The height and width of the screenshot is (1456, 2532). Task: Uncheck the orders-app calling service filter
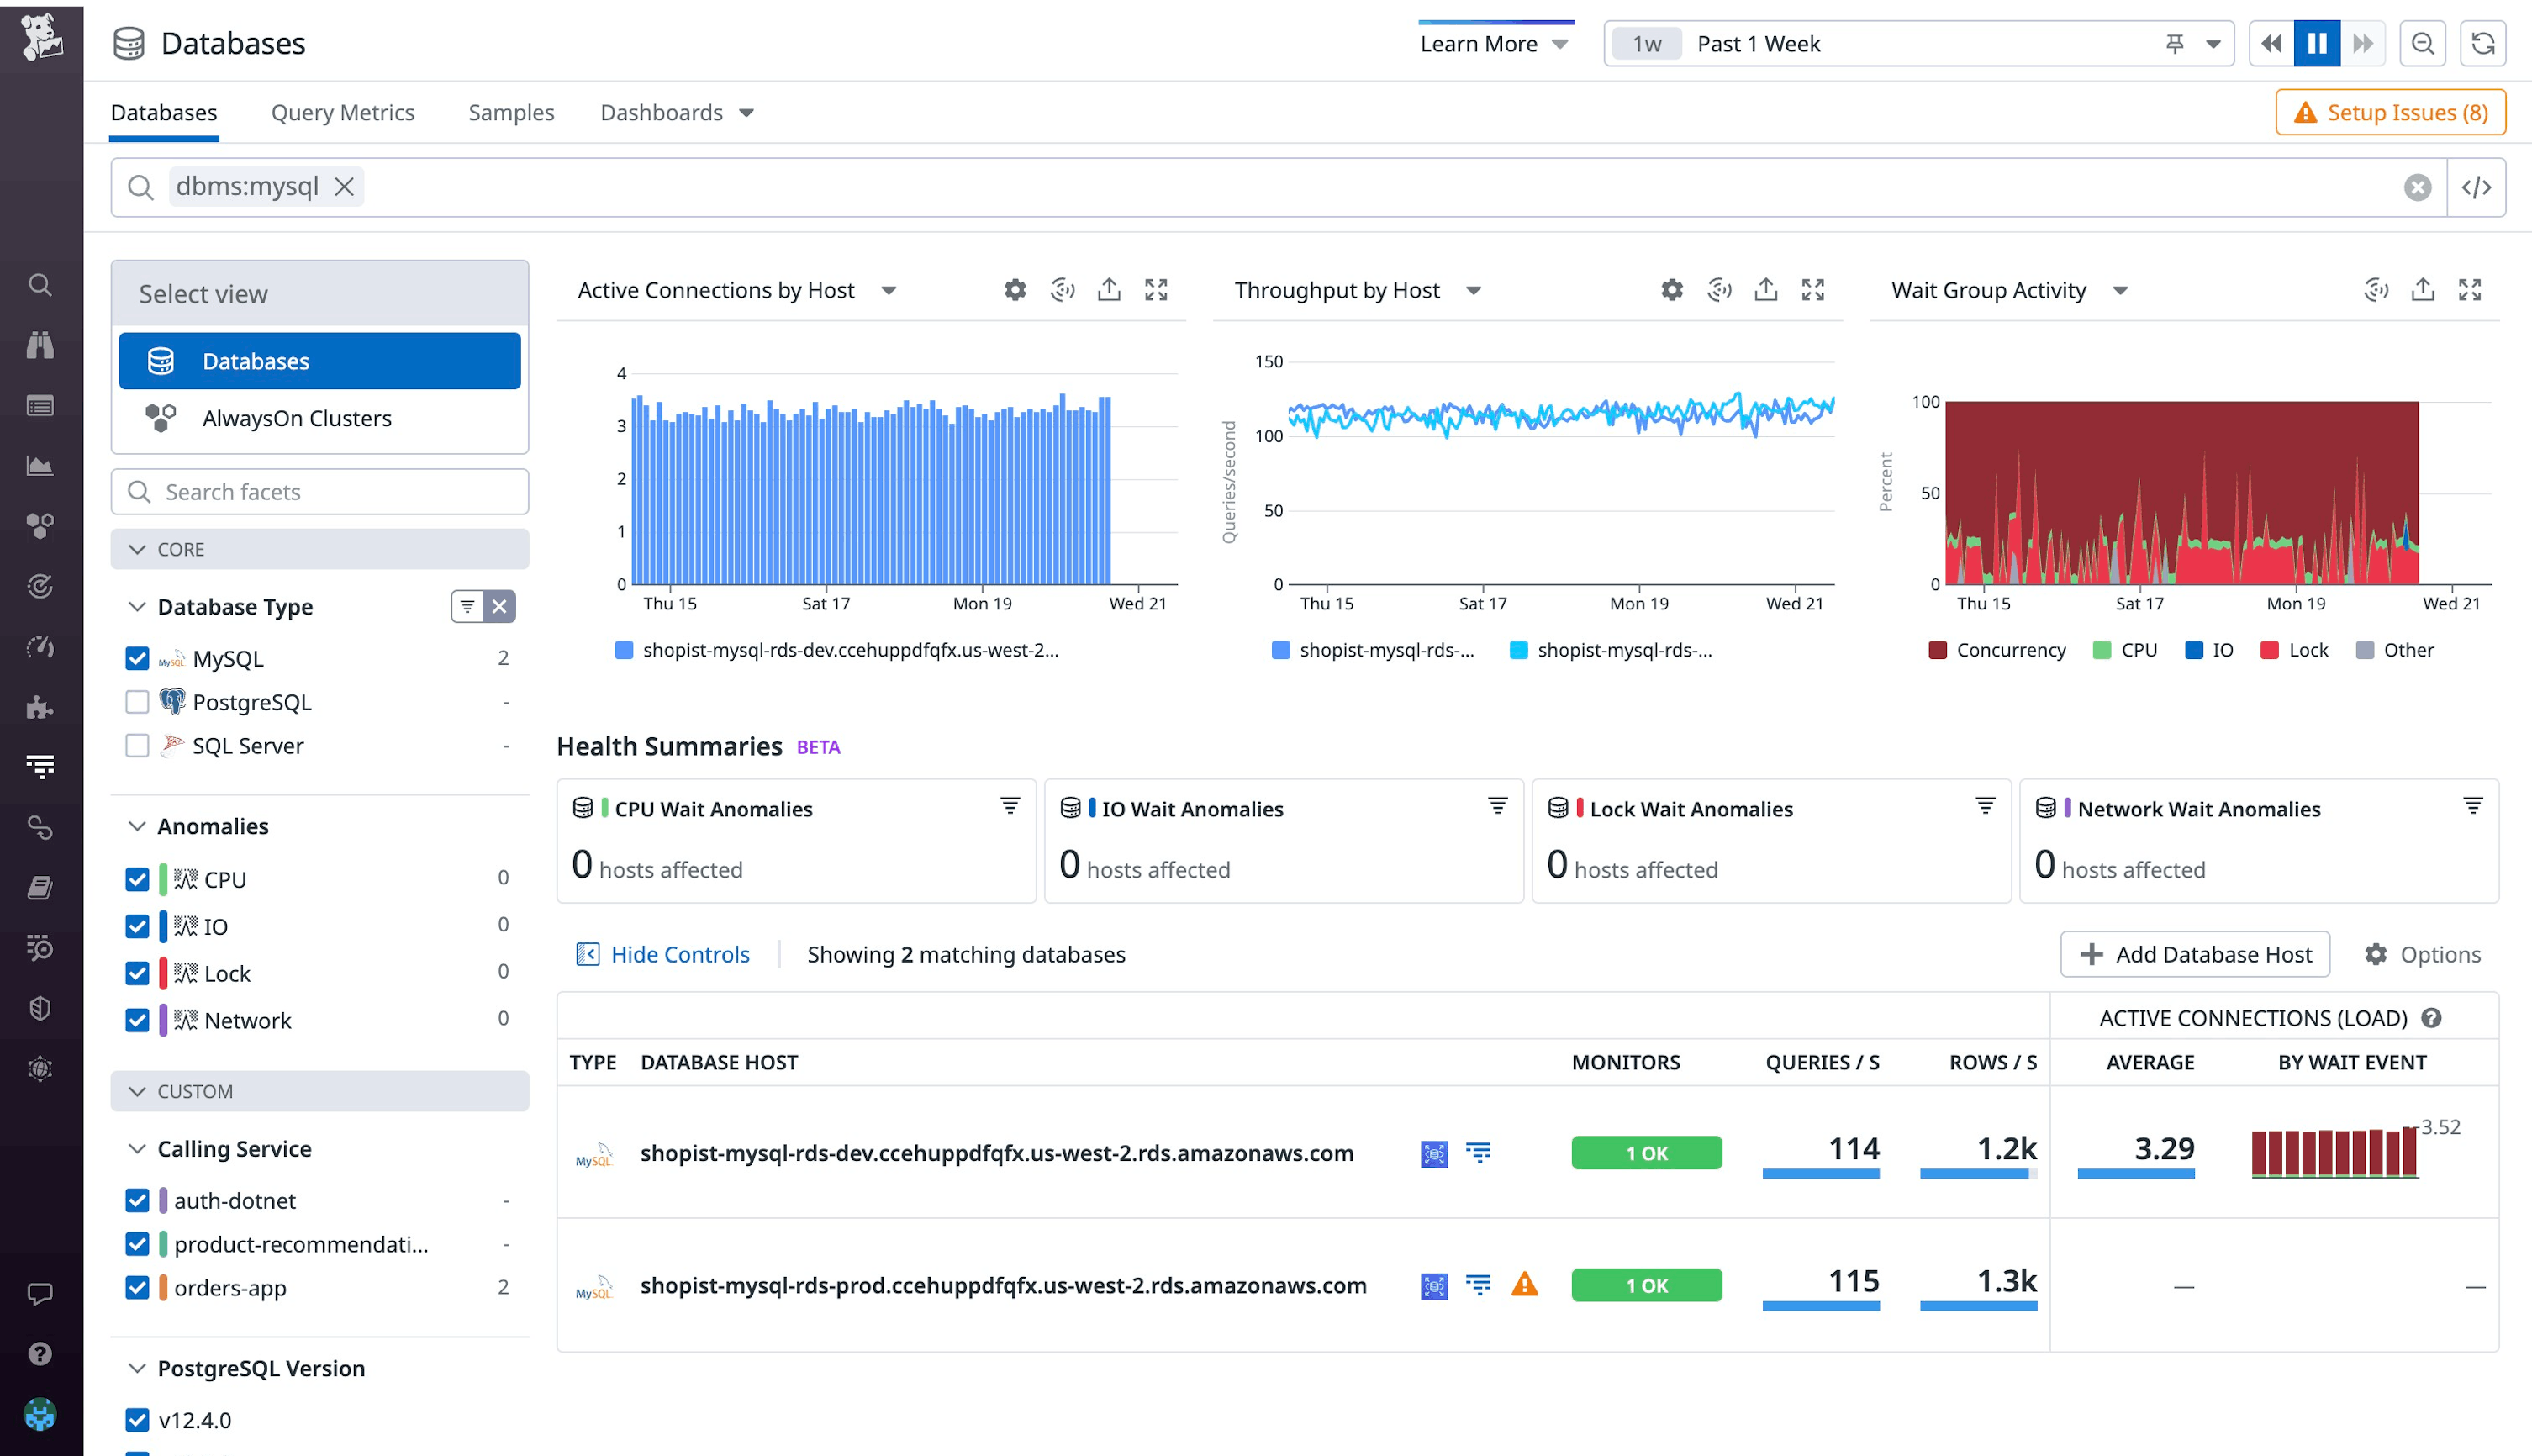tap(137, 1288)
